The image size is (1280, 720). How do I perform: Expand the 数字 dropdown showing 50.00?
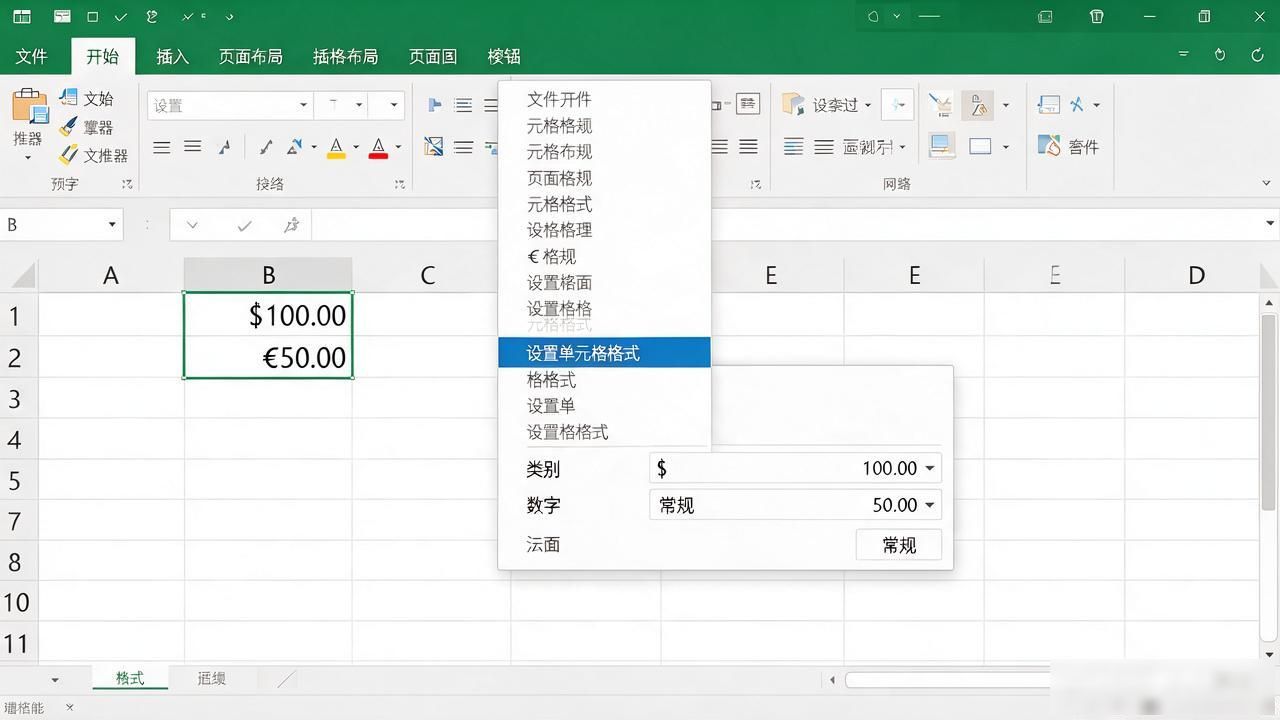pyautogui.click(x=930, y=505)
